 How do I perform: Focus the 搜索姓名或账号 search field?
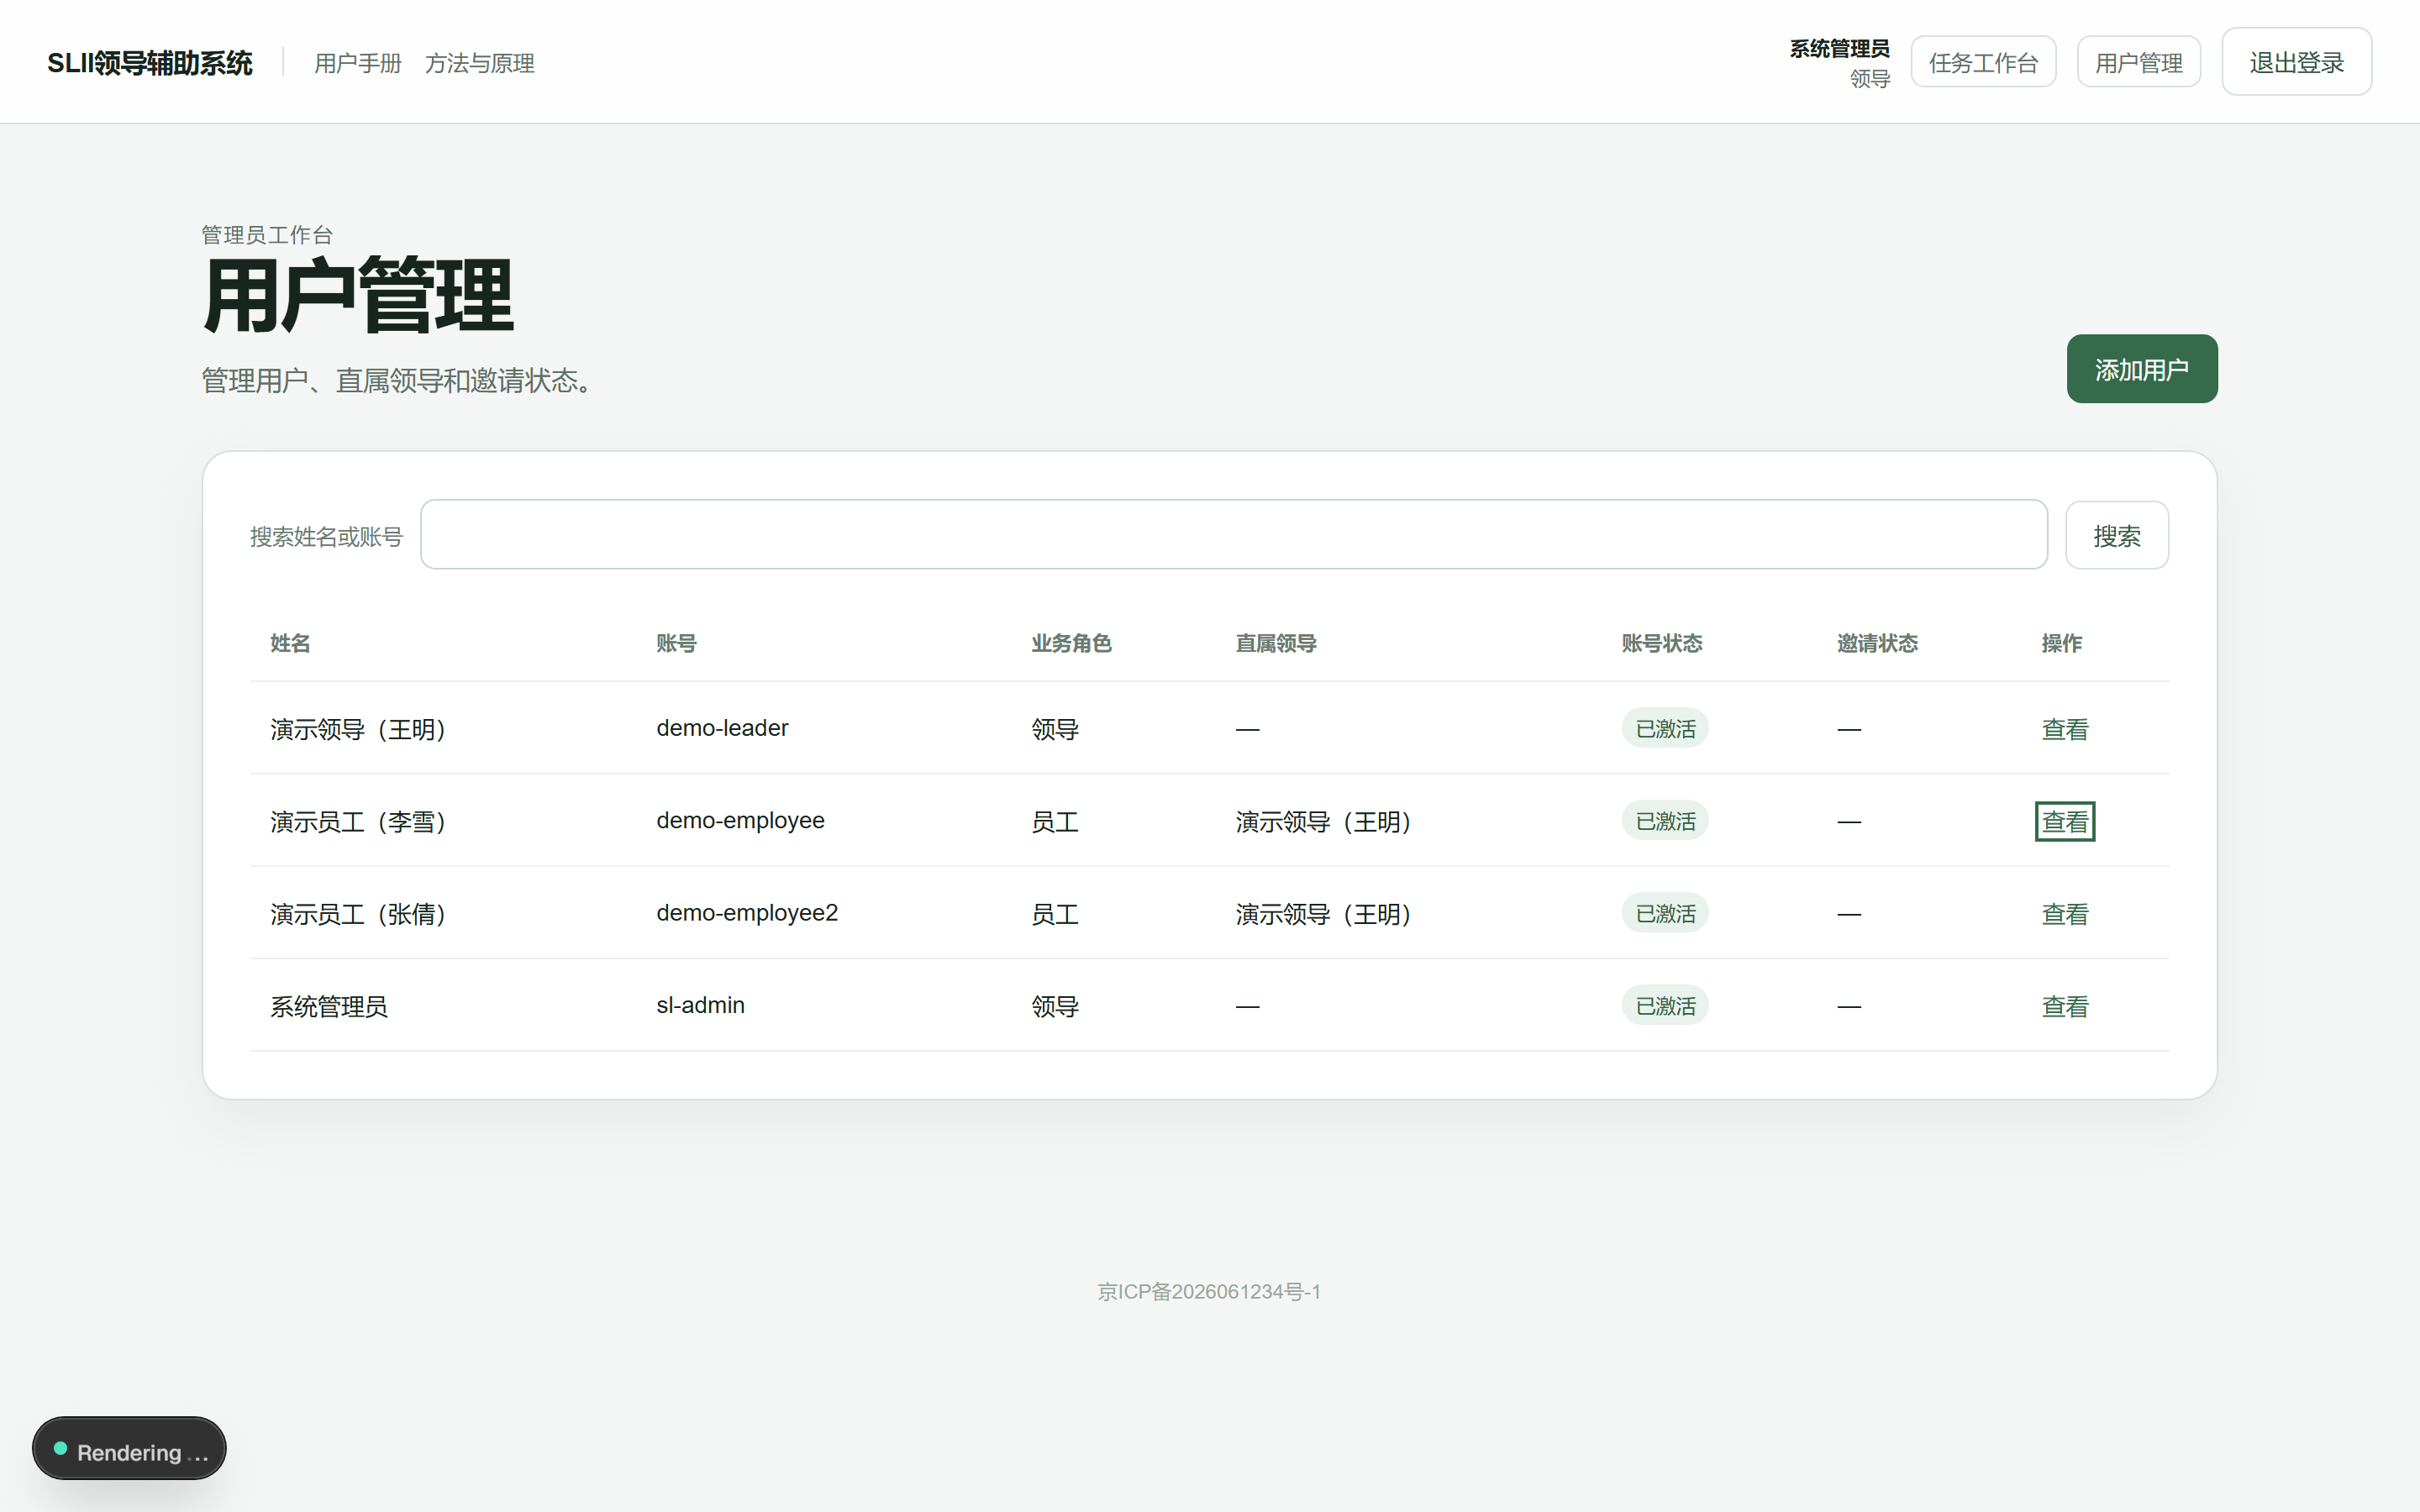coord(1234,535)
